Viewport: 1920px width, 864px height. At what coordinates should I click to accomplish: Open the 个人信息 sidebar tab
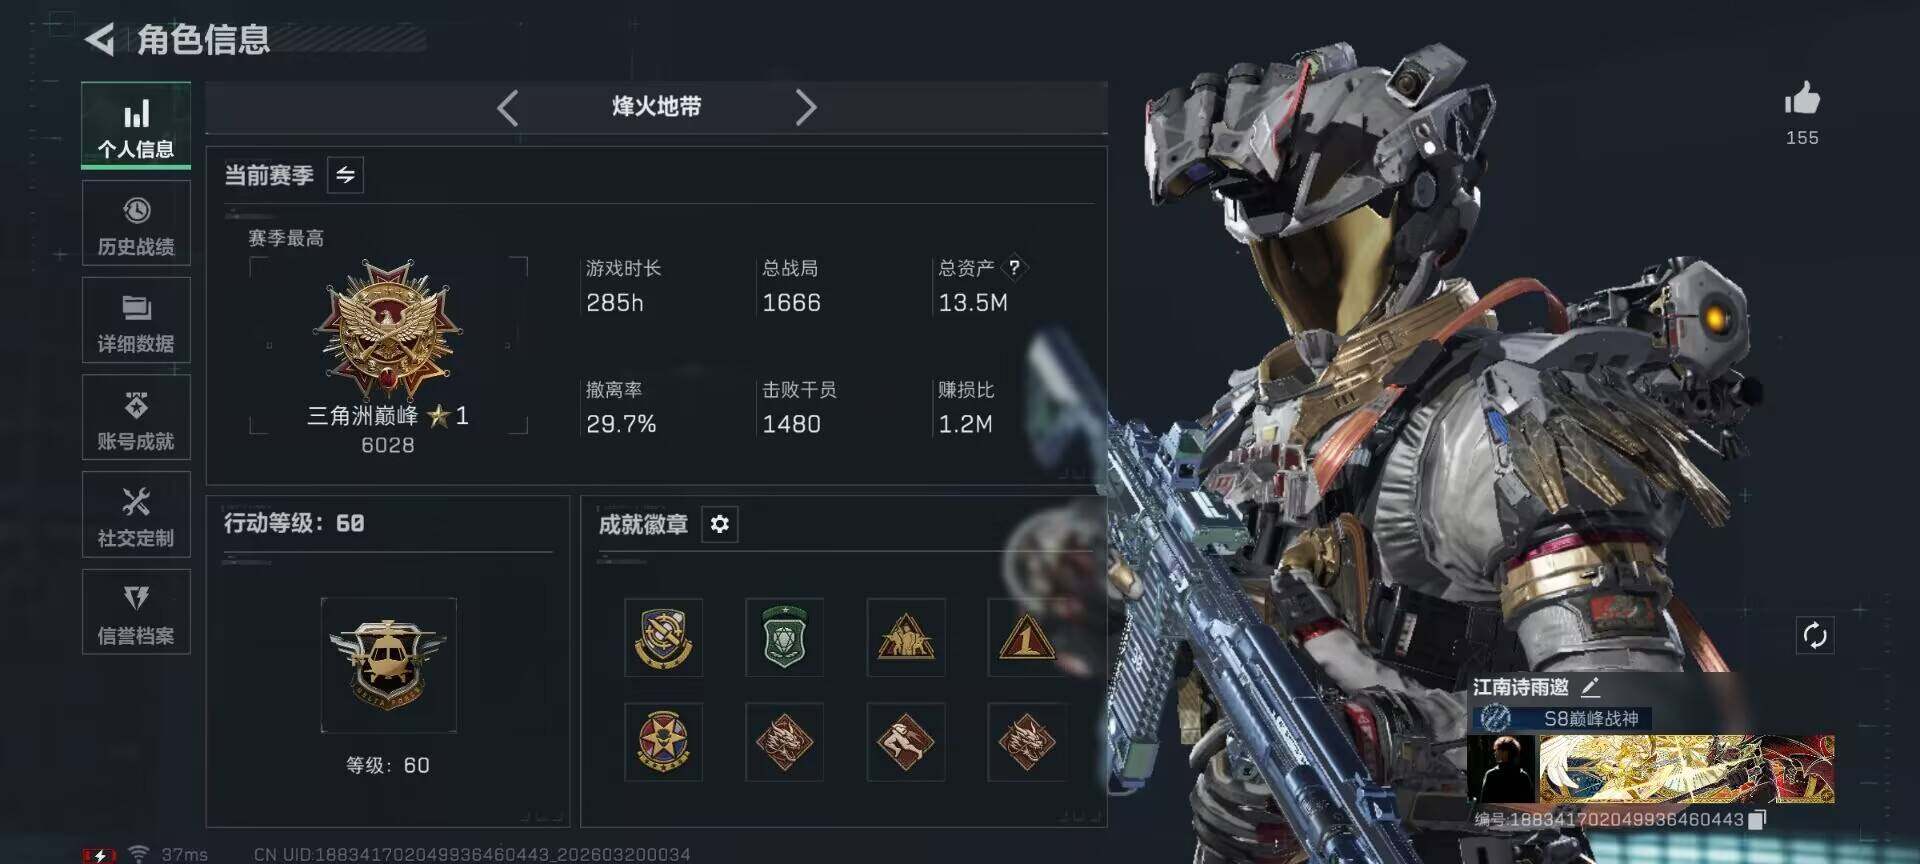pos(136,126)
